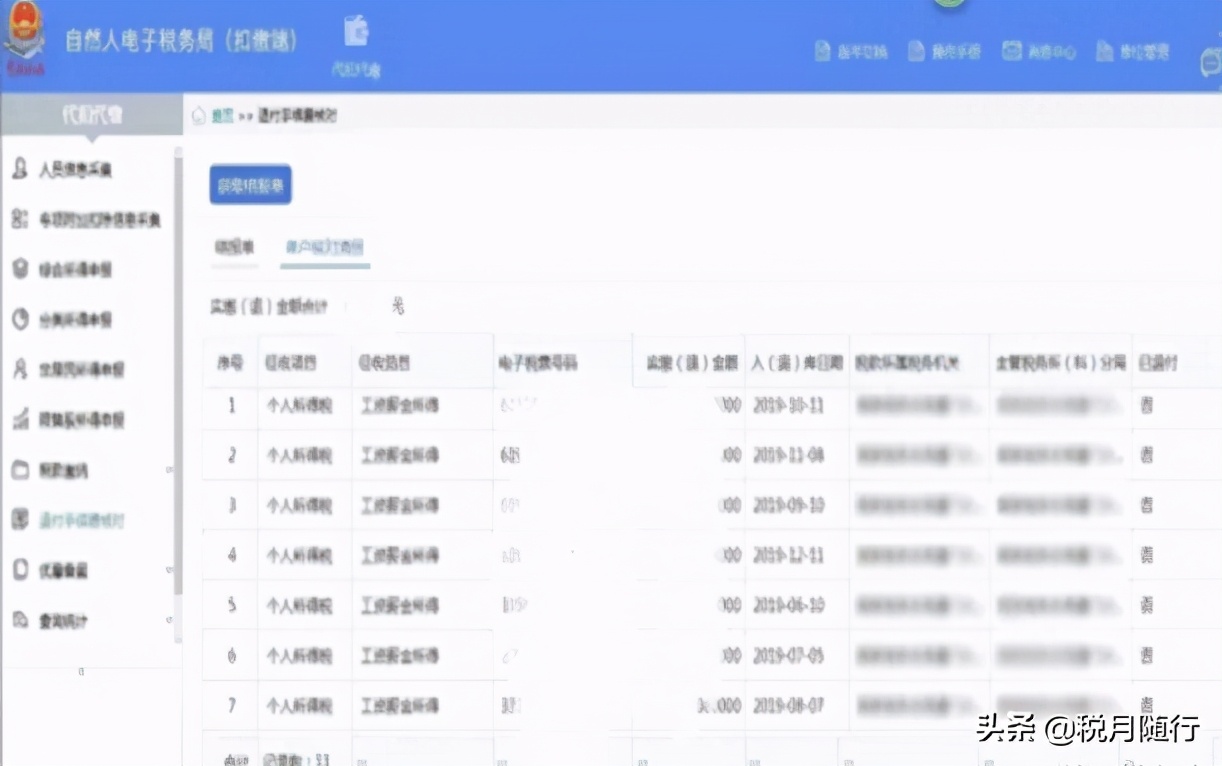Select table row 3 showing 个人所得税
1222x766 pixels.
coord(300,505)
